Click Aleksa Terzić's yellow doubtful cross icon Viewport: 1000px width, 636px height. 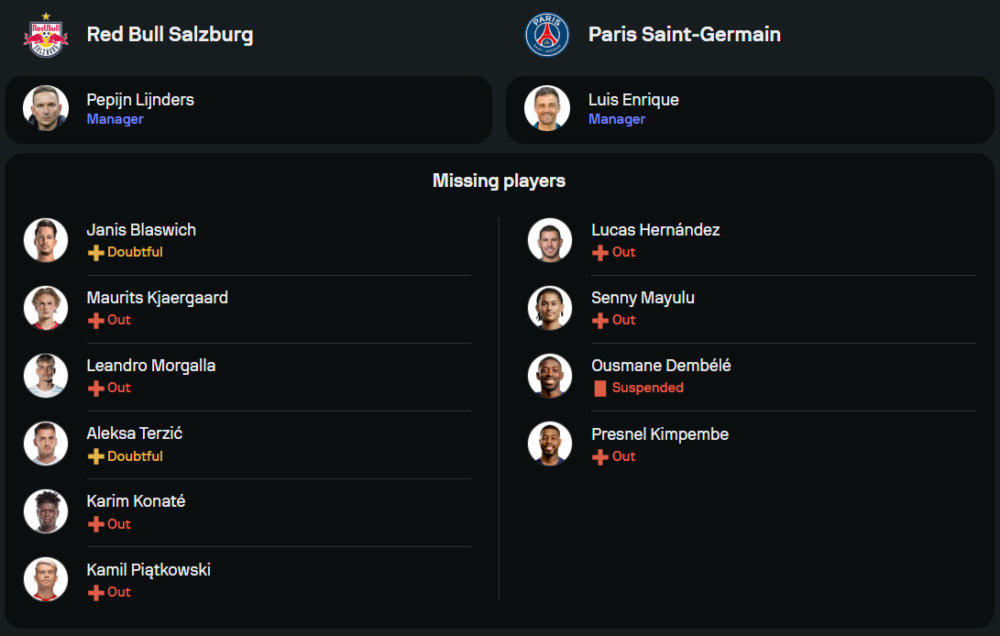click(96, 457)
